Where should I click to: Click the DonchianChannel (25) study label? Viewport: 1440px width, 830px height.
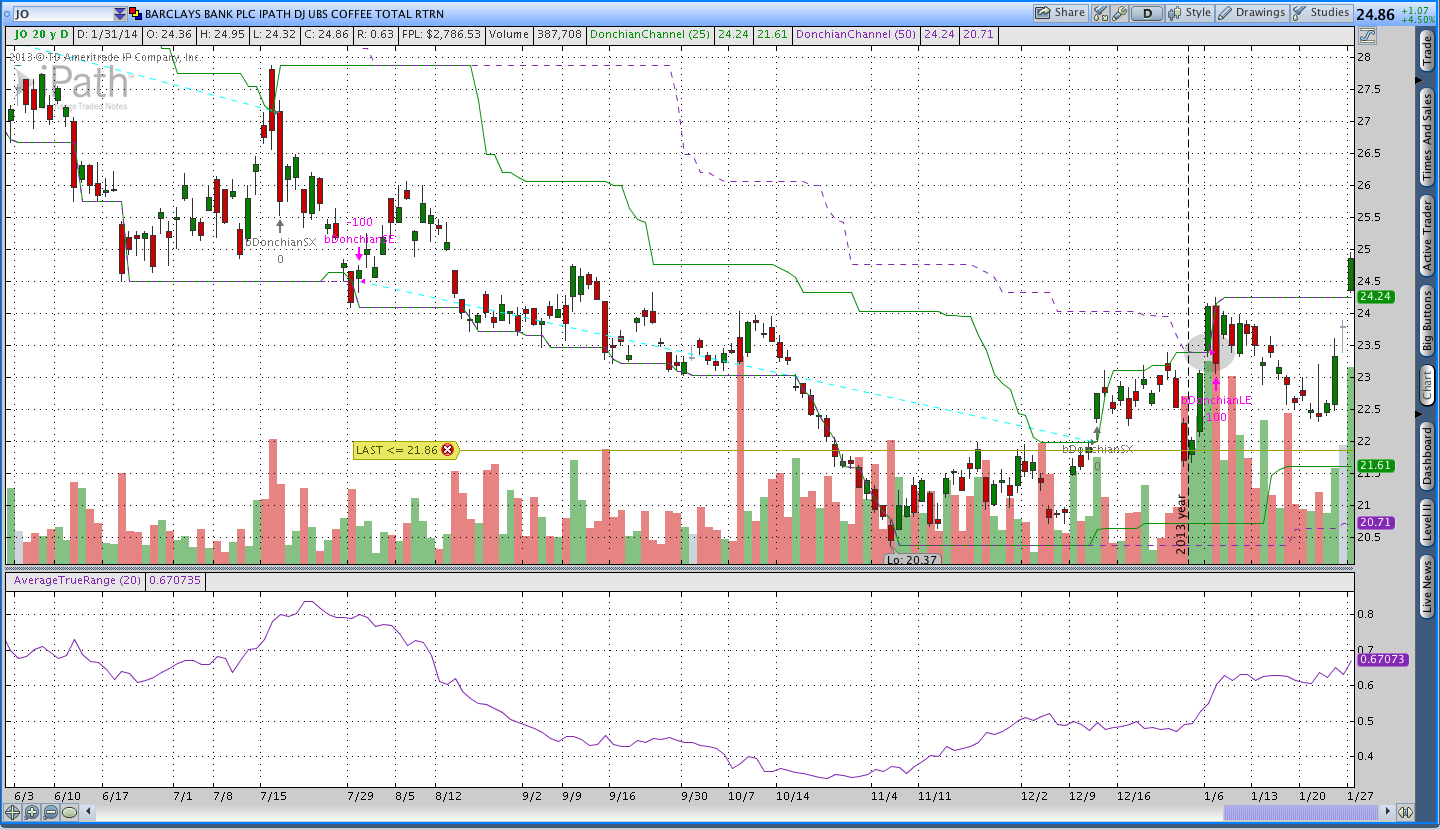tap(650, 34)
